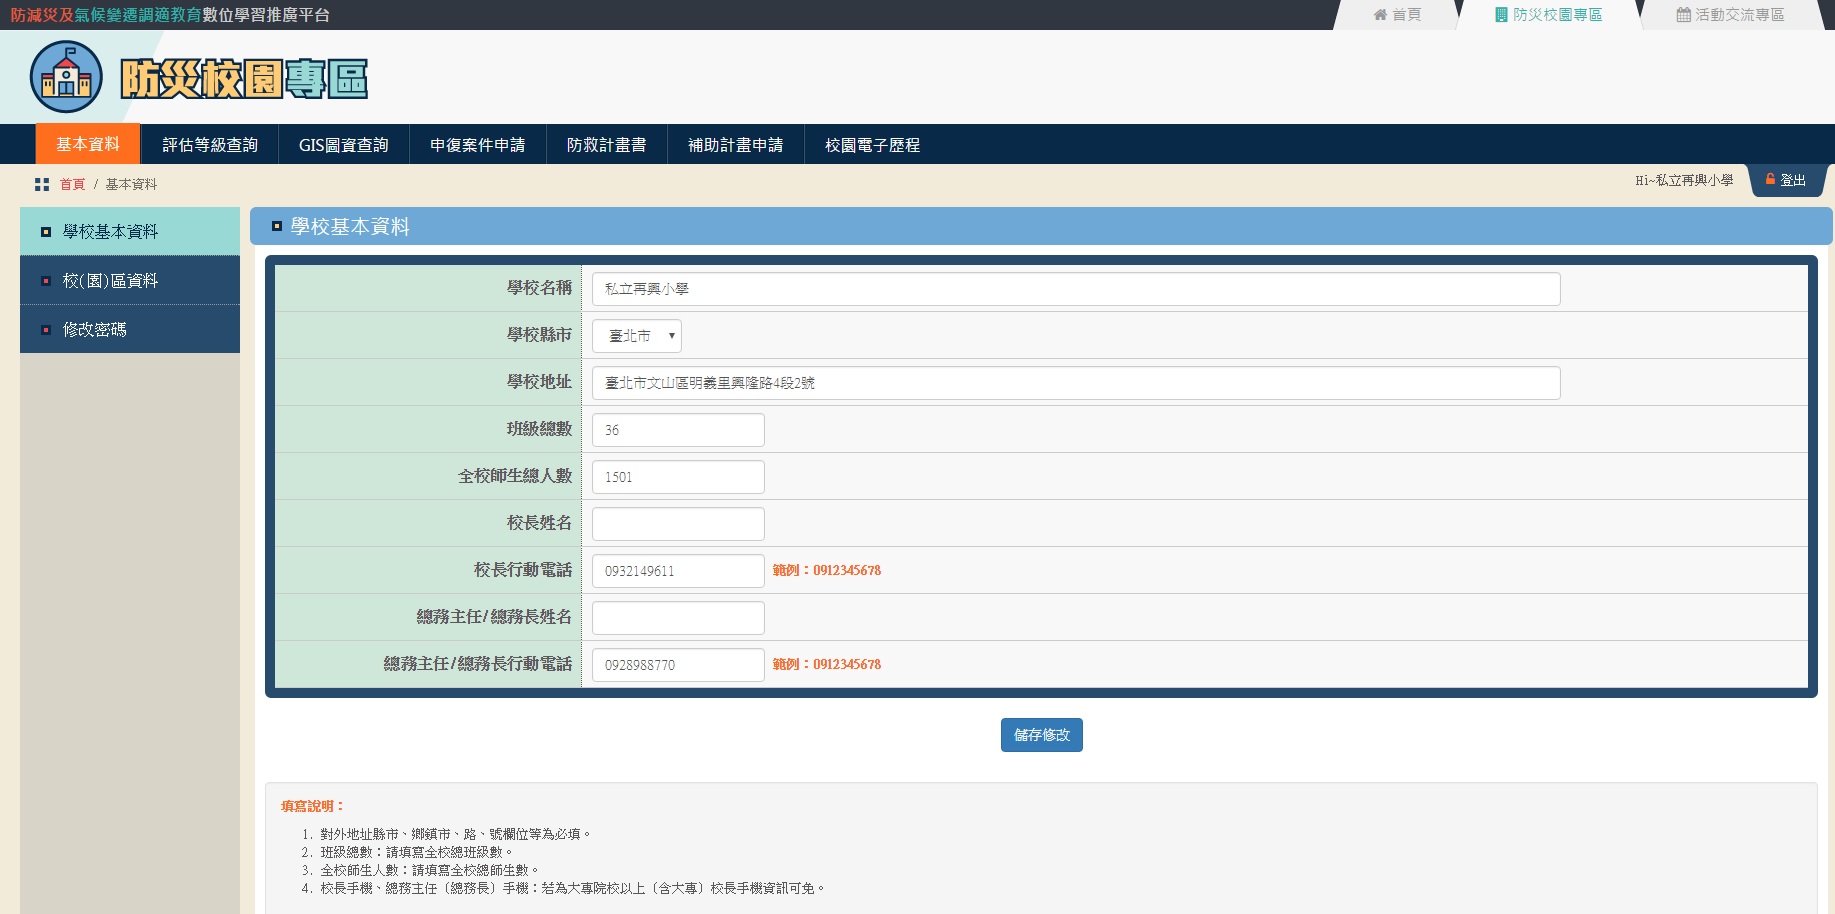Click the 校長姓名 input field
Viewport: 1835px width, 914px height.
click(x=678, y=524)
